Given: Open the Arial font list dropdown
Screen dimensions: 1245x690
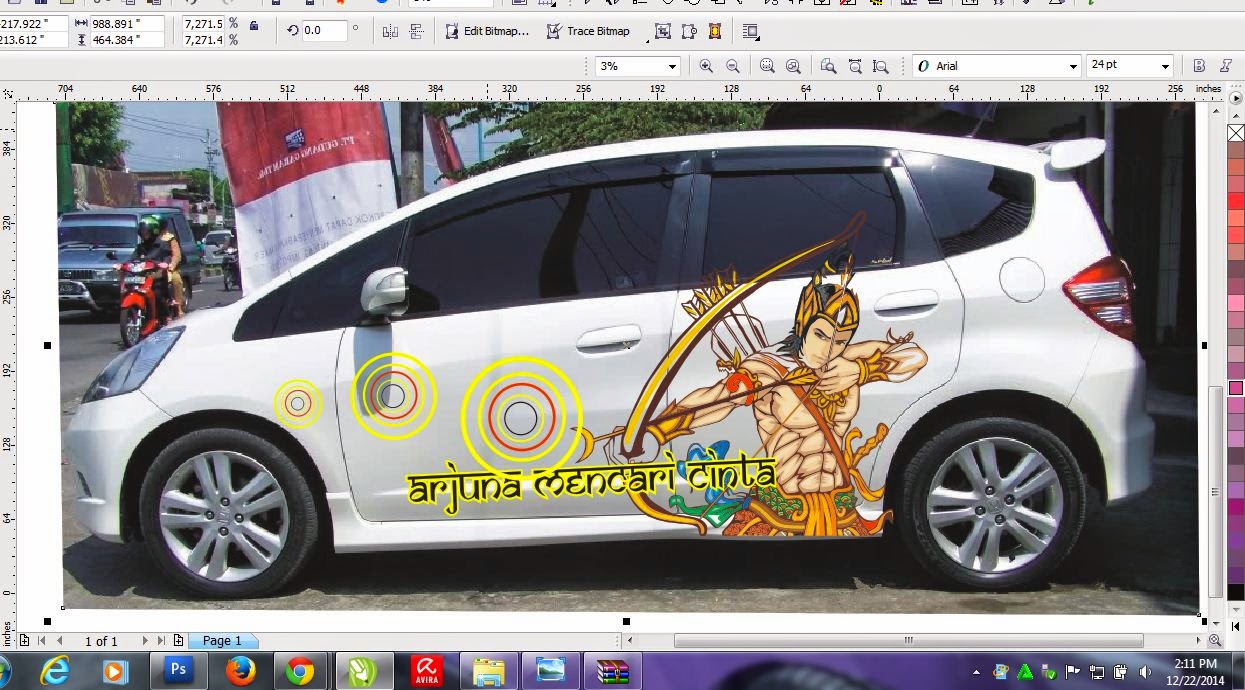Looking at the screenshot, I should point(1073,66).
